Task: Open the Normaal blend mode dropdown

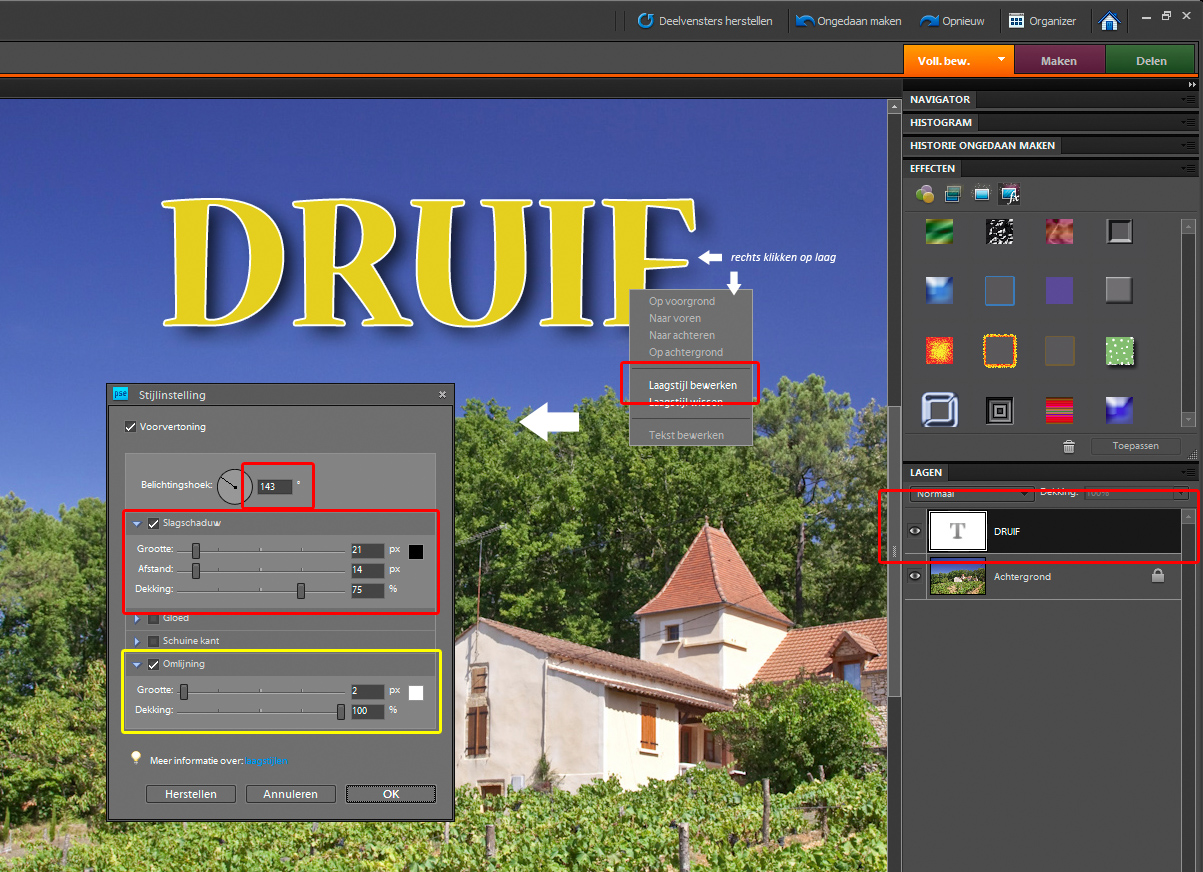Action: click(971, 493)
